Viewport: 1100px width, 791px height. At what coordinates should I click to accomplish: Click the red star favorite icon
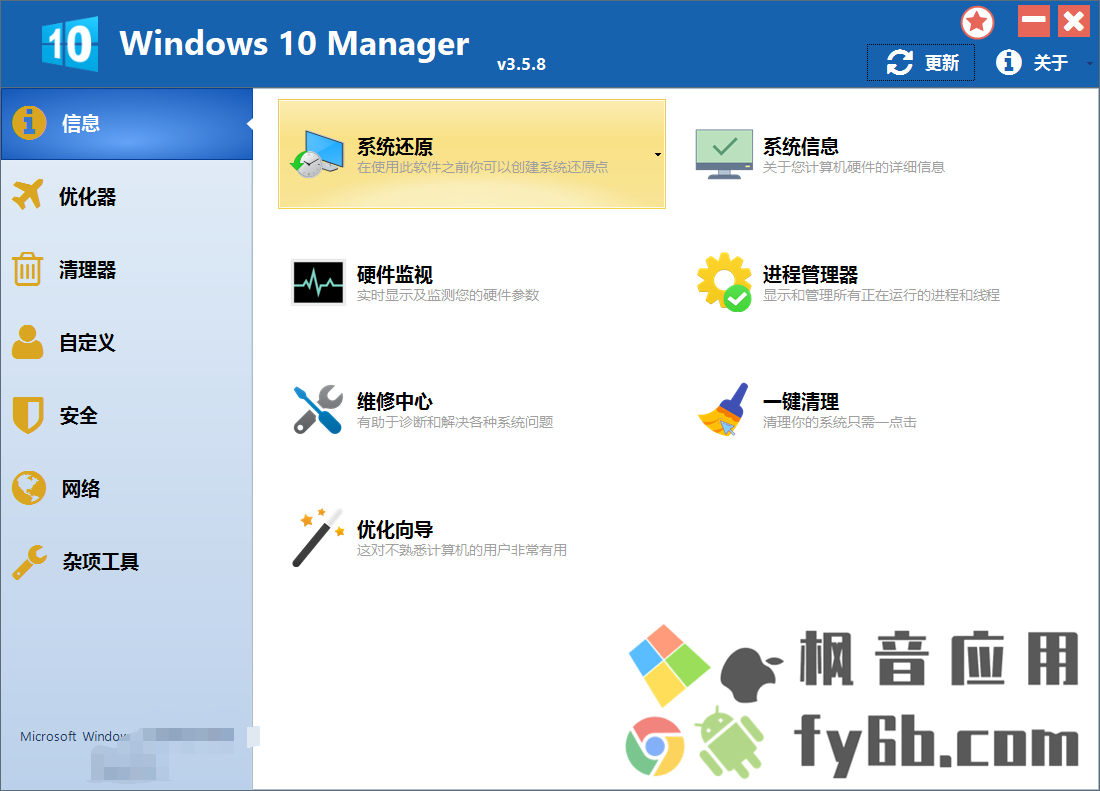click(x=977, y=22)
